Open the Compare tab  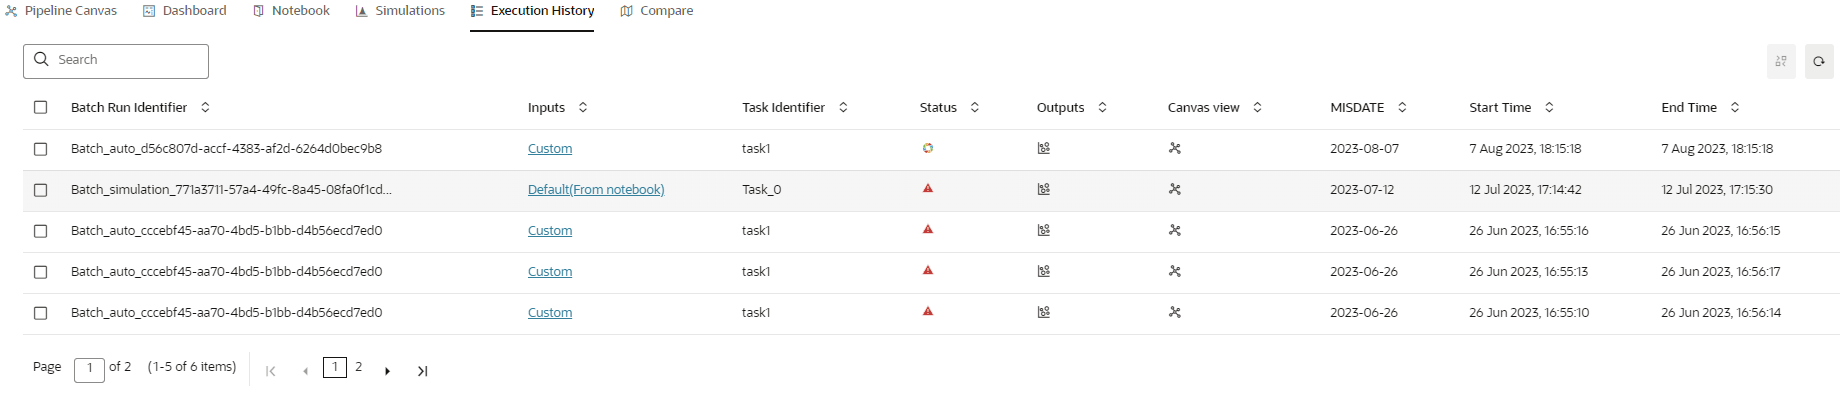coord(656,11)
